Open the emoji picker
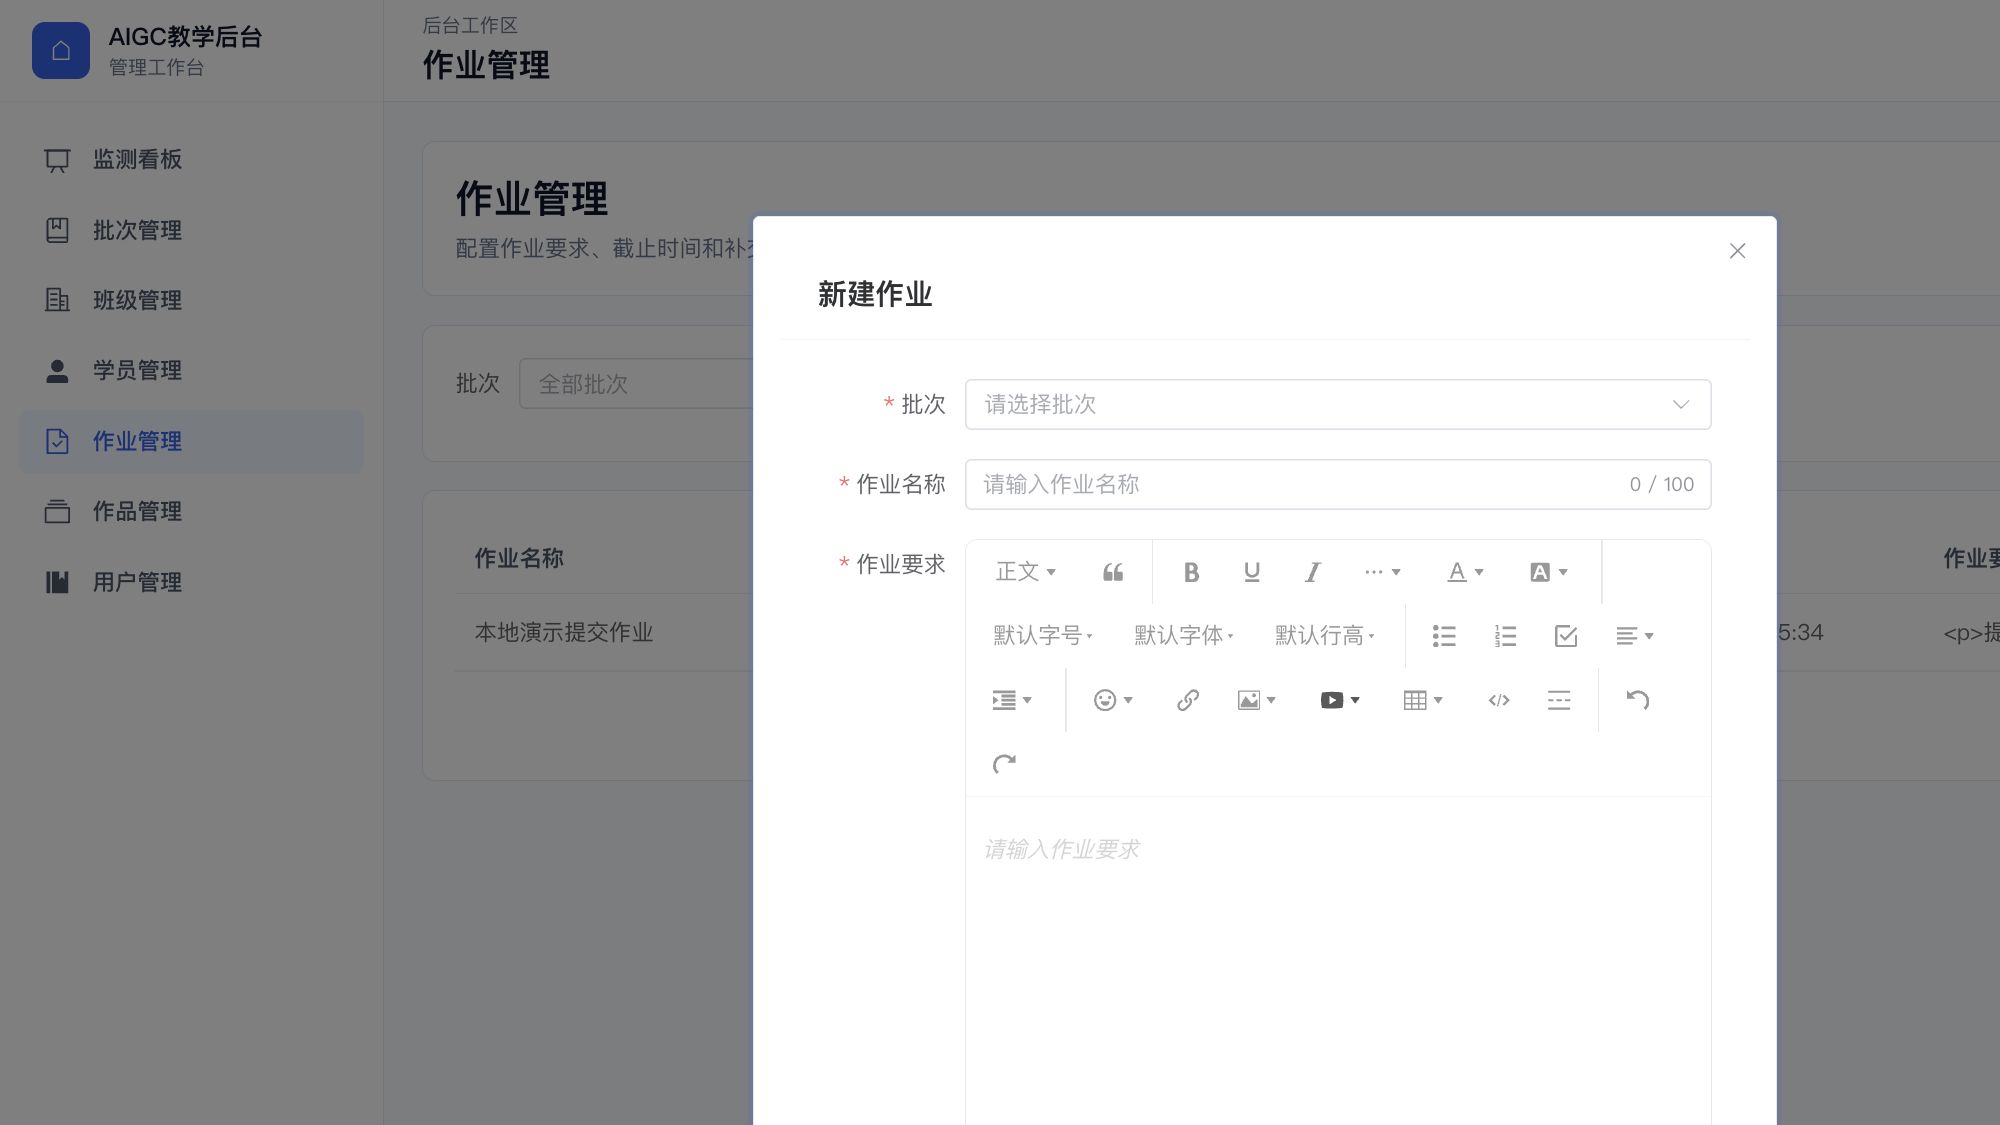Viewport: 2000px width, 1125px height. (1113, 700)
